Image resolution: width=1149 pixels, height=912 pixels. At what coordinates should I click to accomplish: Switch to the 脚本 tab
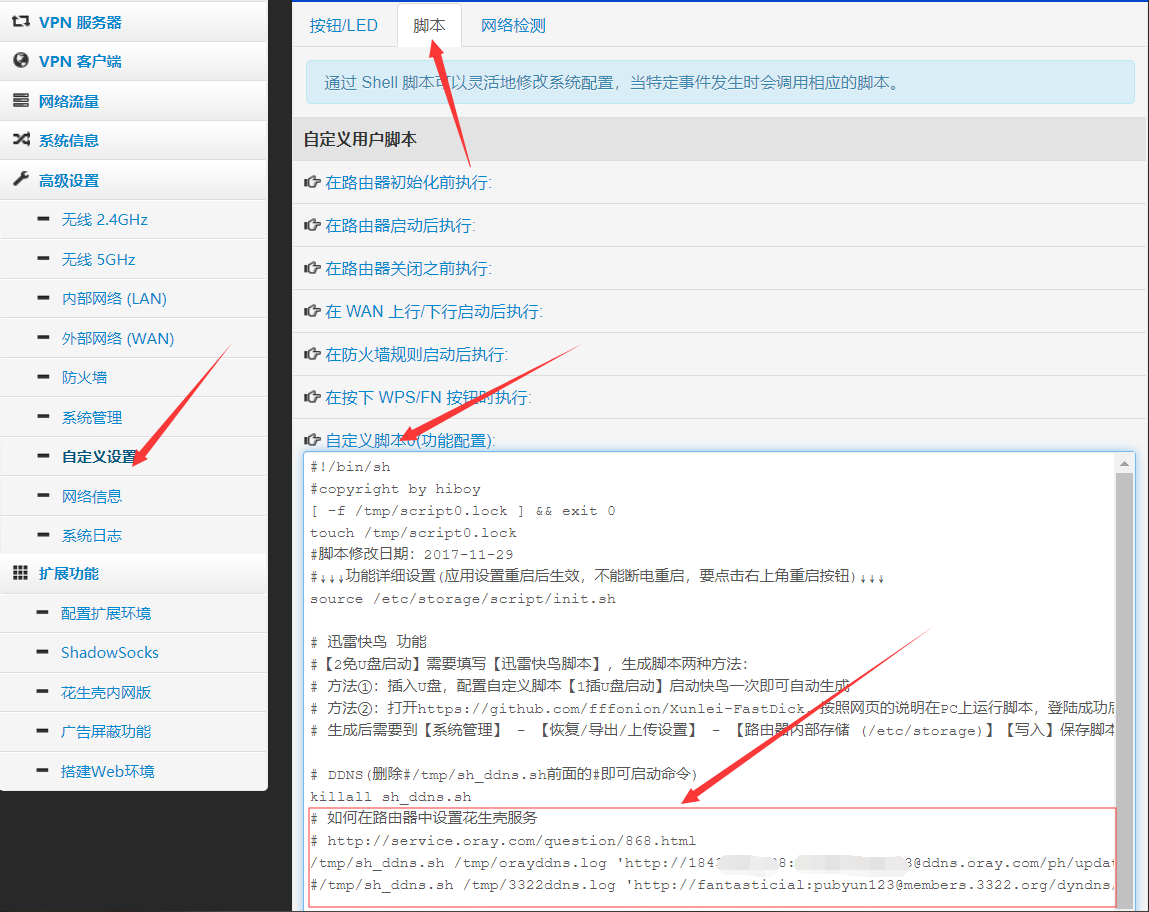pyautogui.click(x=429, y=26)
